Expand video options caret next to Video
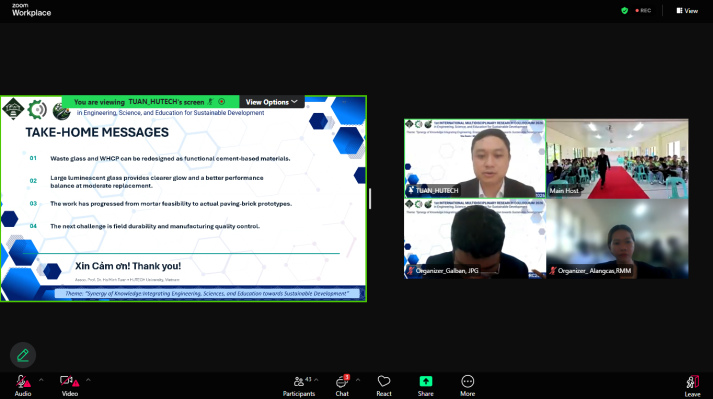Screen dimensions: 713x399 (x=88, y=380)
